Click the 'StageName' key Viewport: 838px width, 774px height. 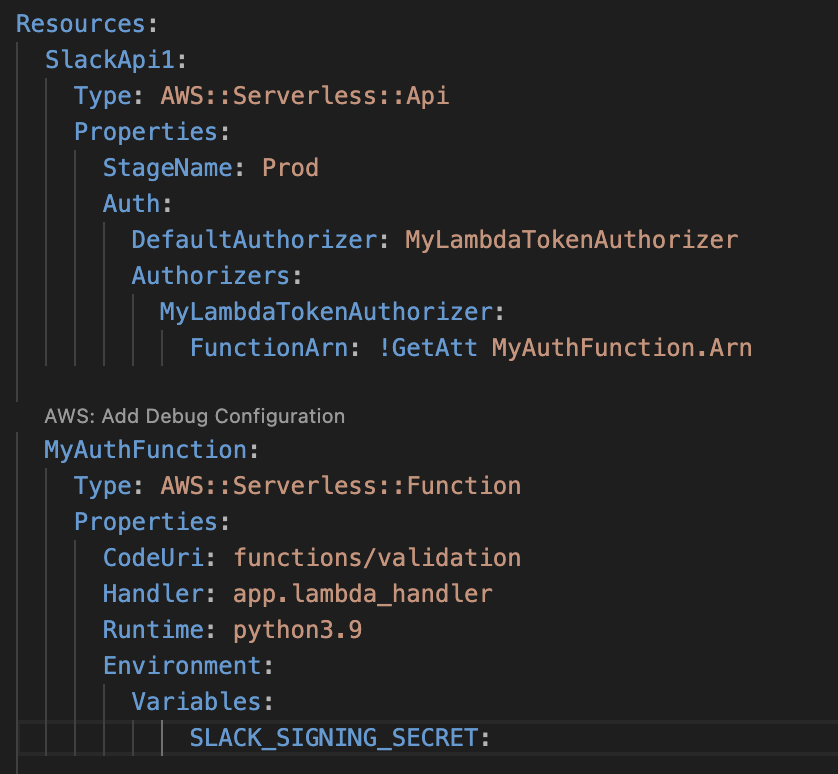[168, 168]
